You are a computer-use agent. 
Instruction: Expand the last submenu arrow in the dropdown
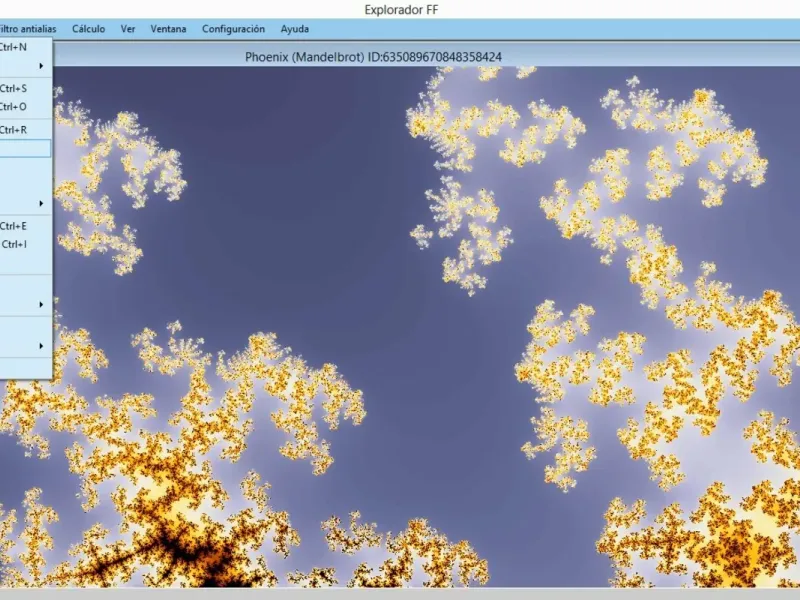41,346
